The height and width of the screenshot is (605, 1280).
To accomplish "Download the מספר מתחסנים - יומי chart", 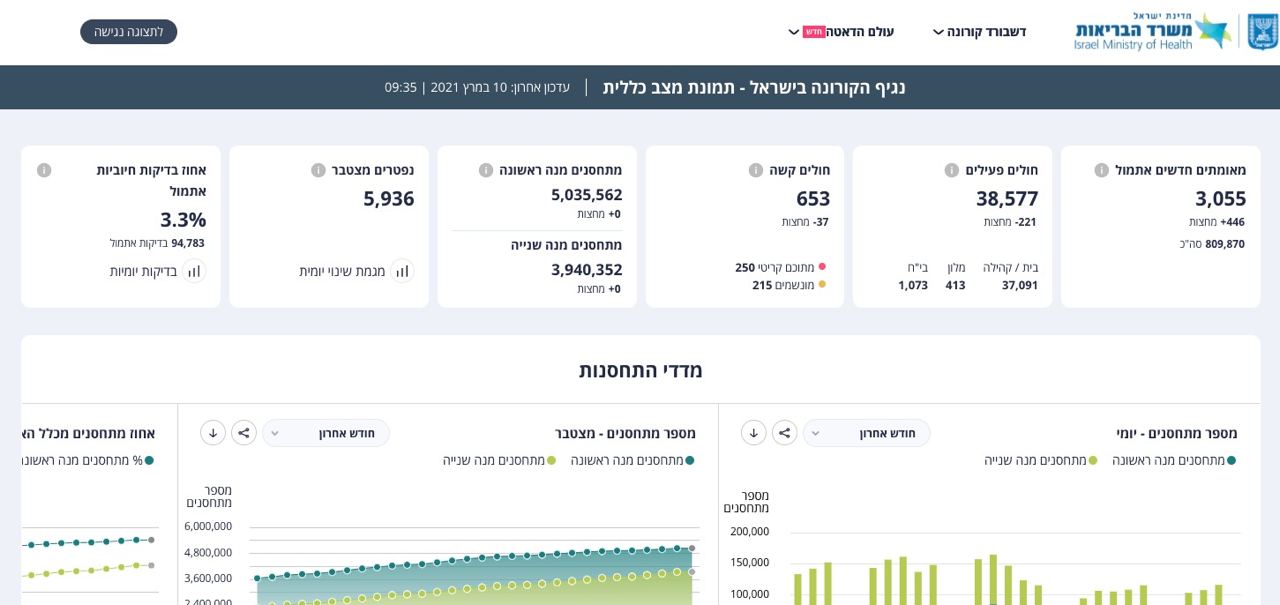I will (x=754, y=433).
